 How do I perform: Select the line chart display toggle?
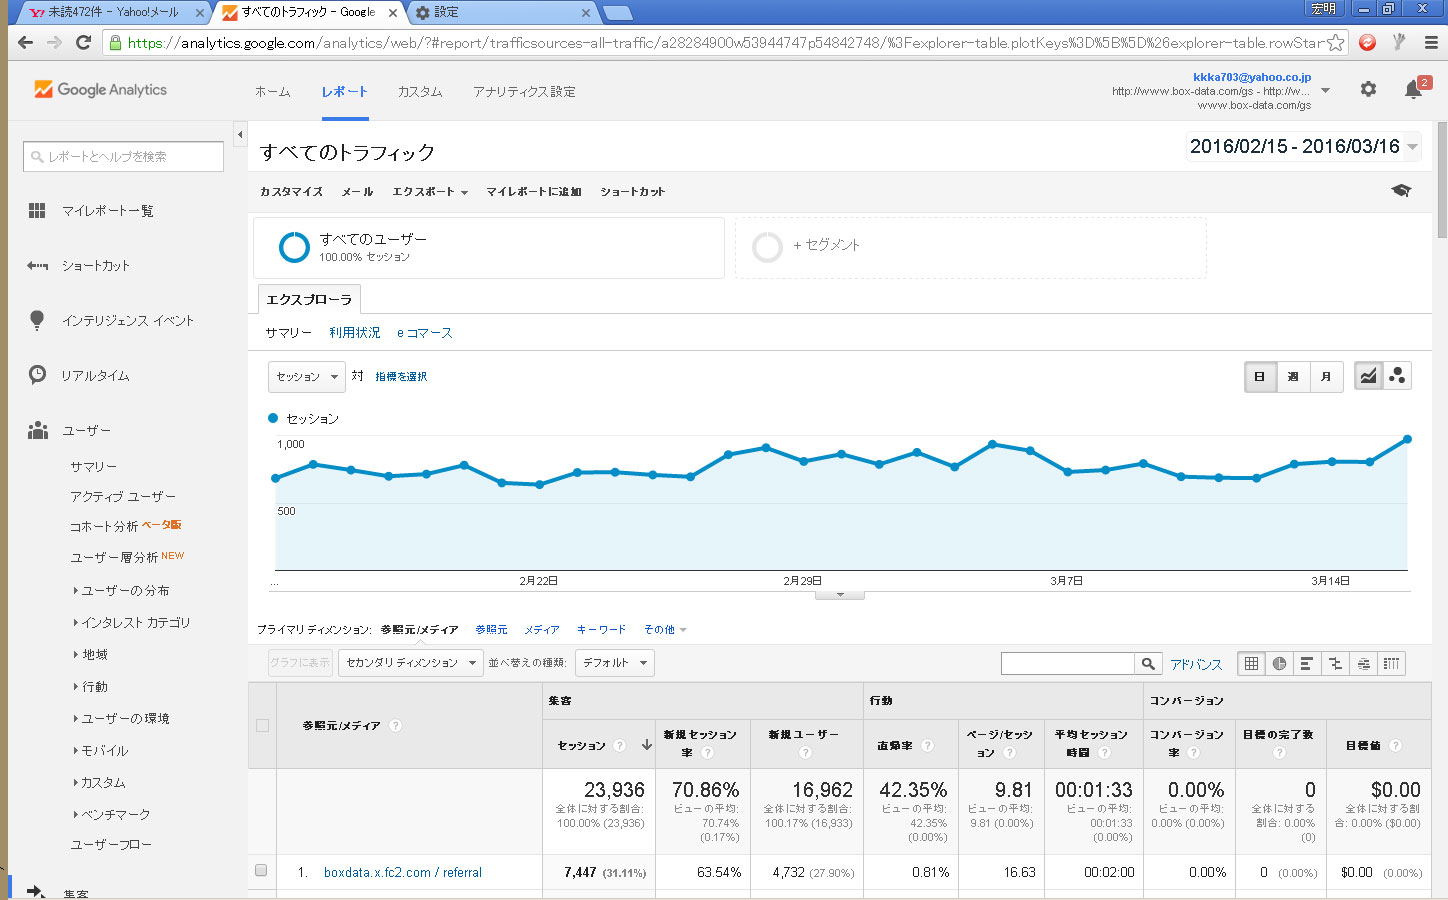click(x=1368, y=376)
